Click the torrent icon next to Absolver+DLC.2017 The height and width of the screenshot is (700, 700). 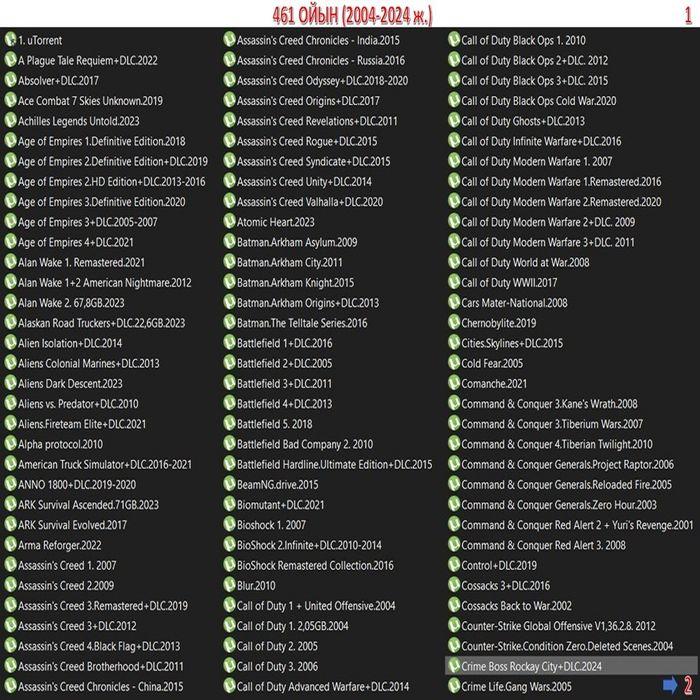pos(10,80)
